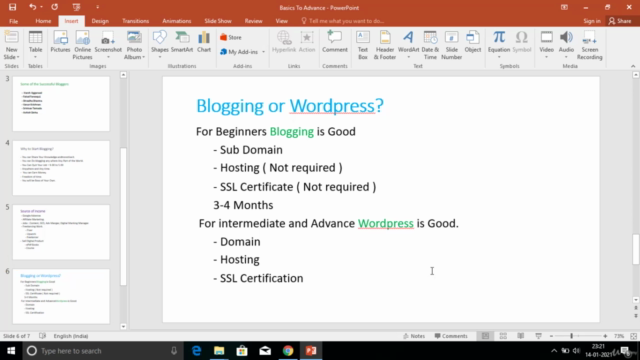Fit slide to current window
The image size is (640, 360).
pos(633,336)
